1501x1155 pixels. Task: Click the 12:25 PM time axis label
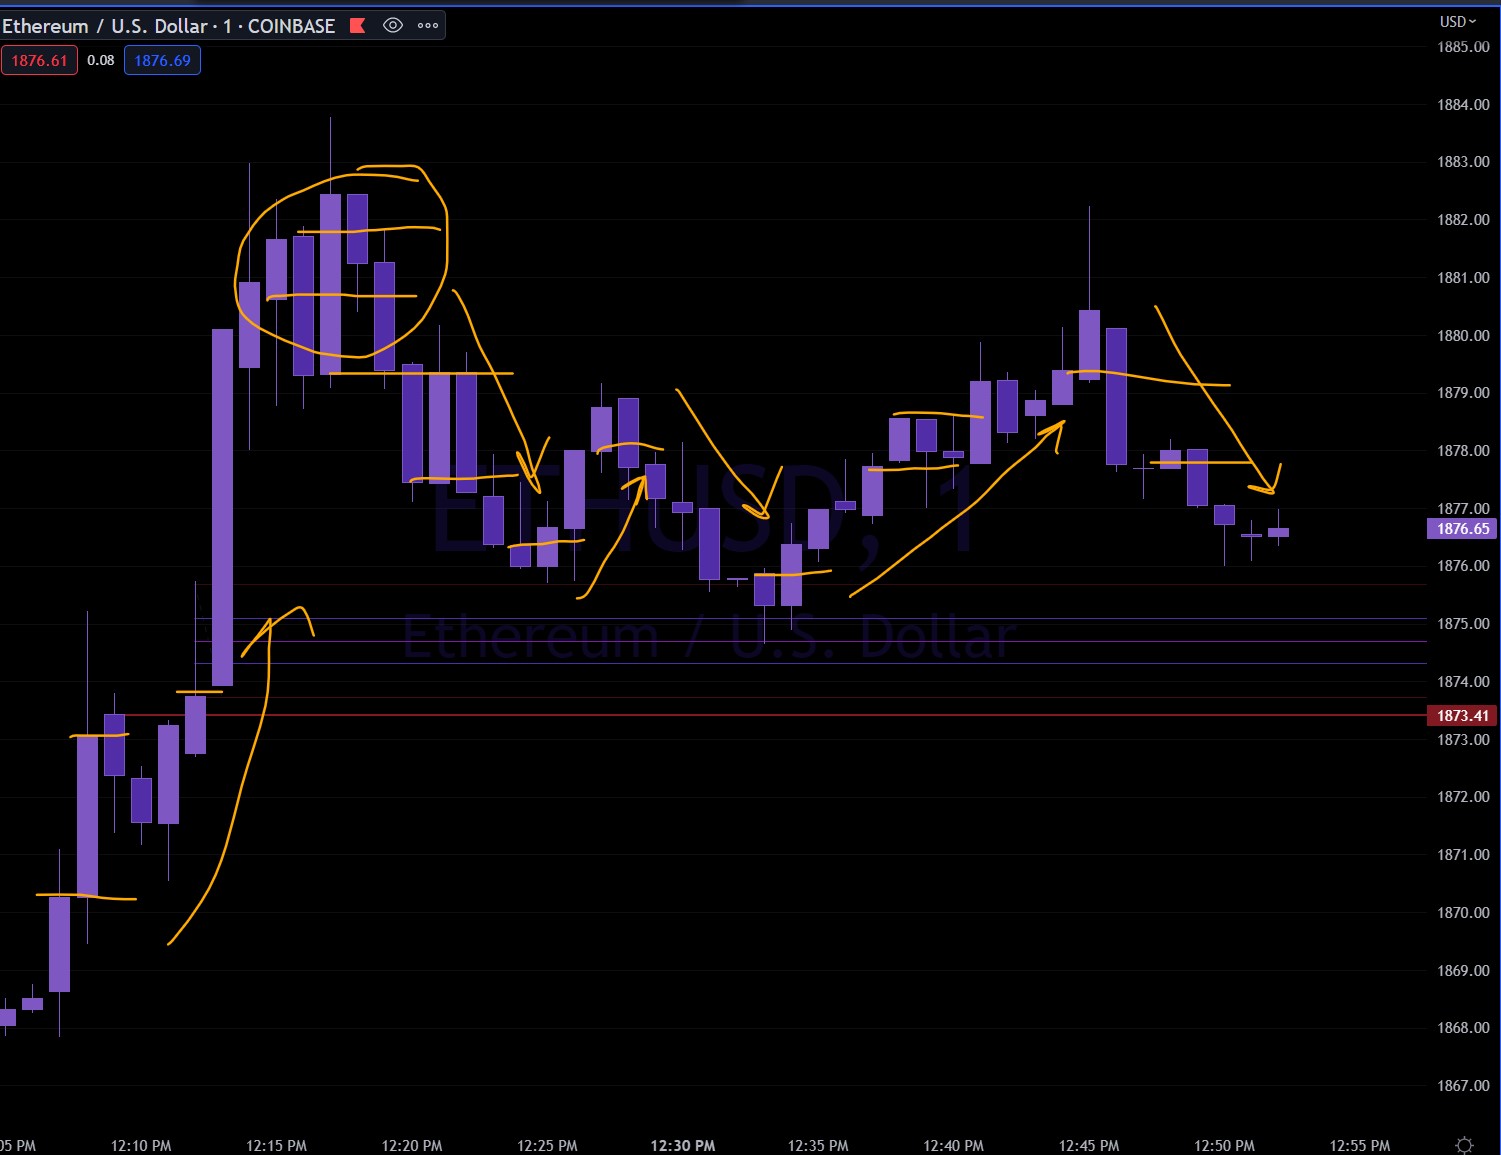point(547,1146)
